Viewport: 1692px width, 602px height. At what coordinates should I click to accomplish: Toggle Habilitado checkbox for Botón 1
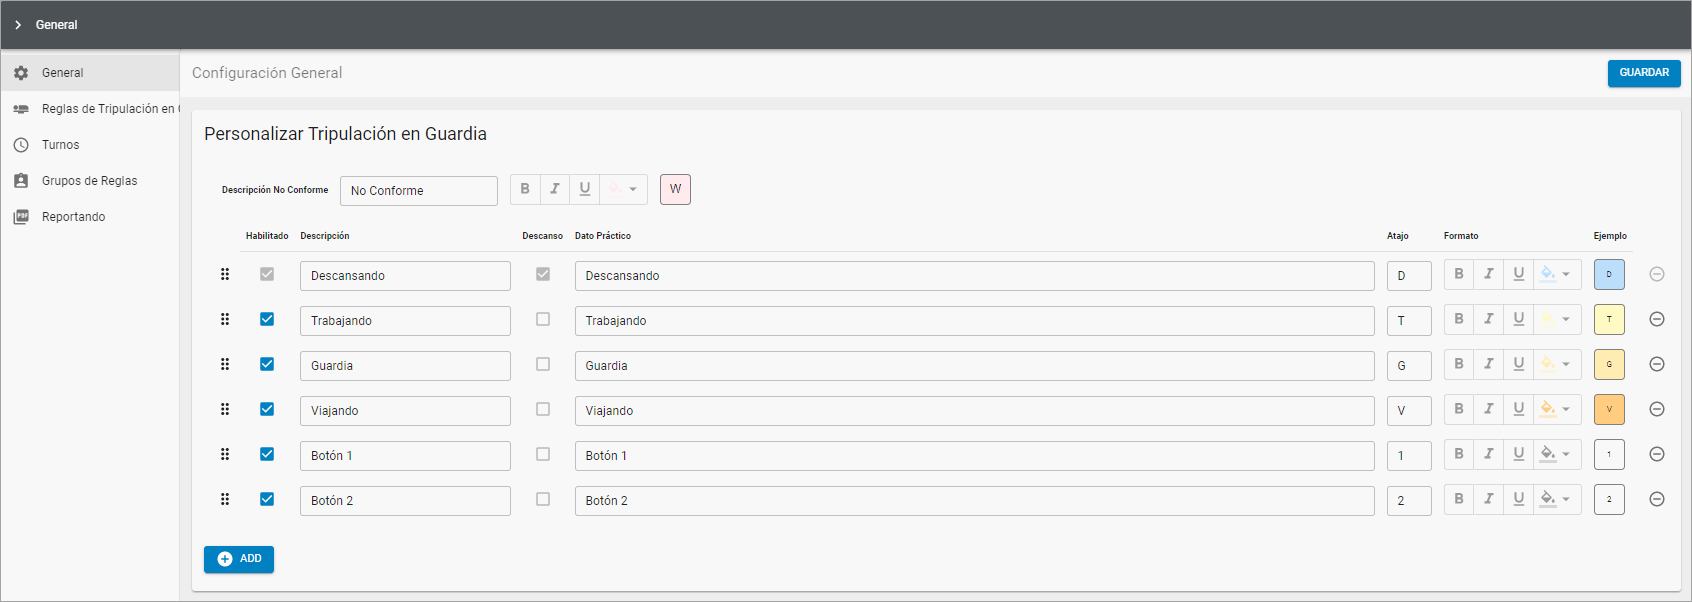(x=267, y=454)
